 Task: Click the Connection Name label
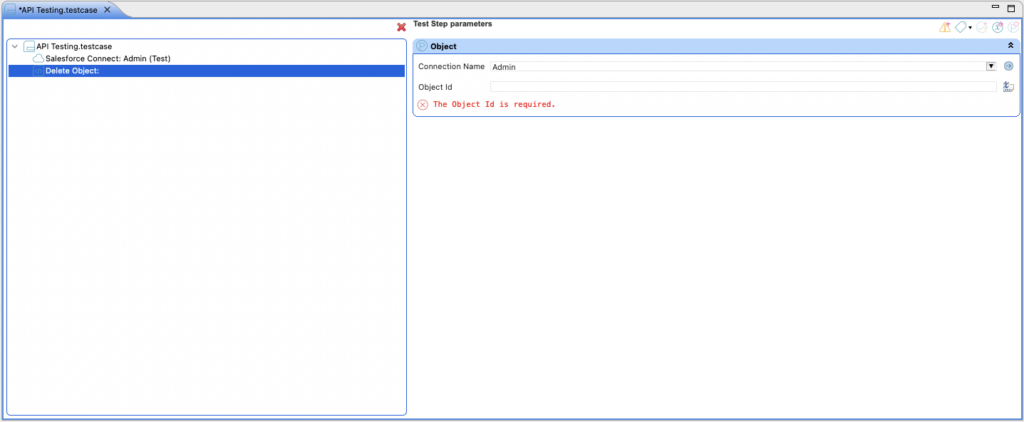(452, 67)
